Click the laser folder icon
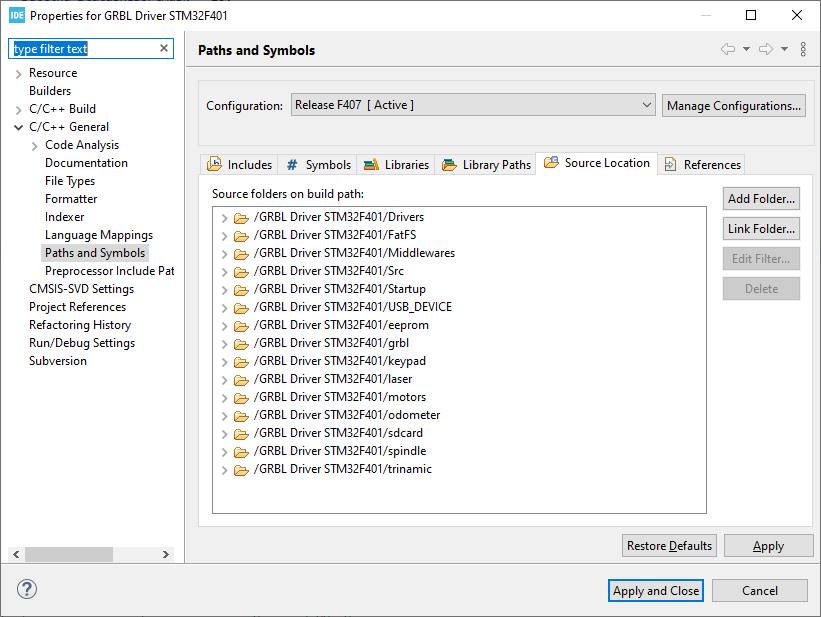Screen dimensions: 821x617 [241, 380]
